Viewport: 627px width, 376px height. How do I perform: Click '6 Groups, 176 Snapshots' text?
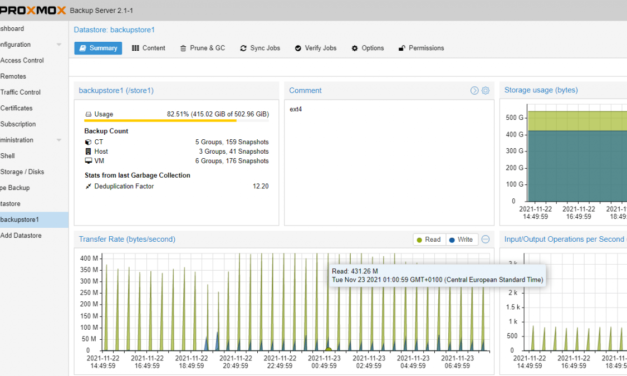(232, 161)
